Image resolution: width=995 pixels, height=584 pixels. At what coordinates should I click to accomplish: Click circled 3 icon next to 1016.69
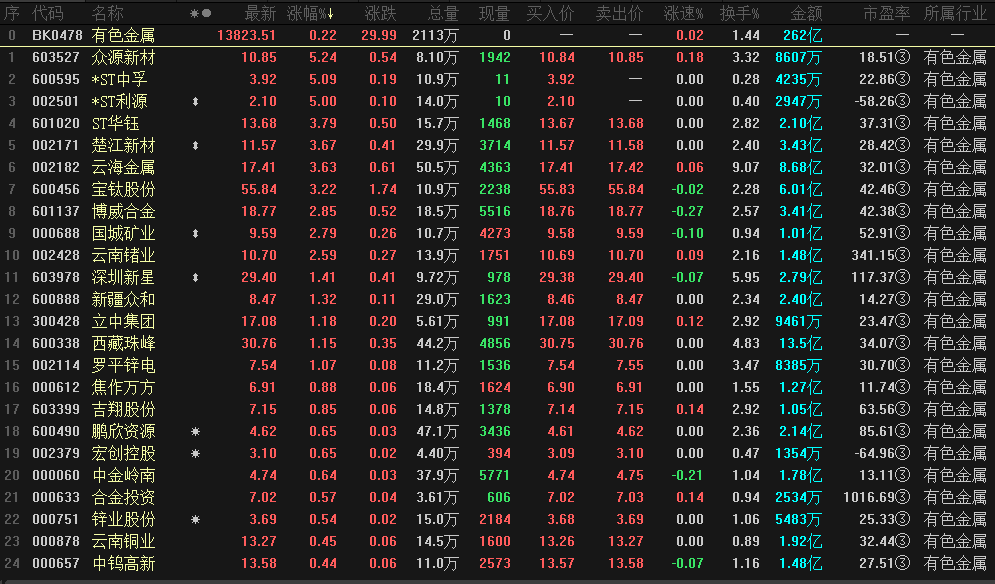pos(902,497)
